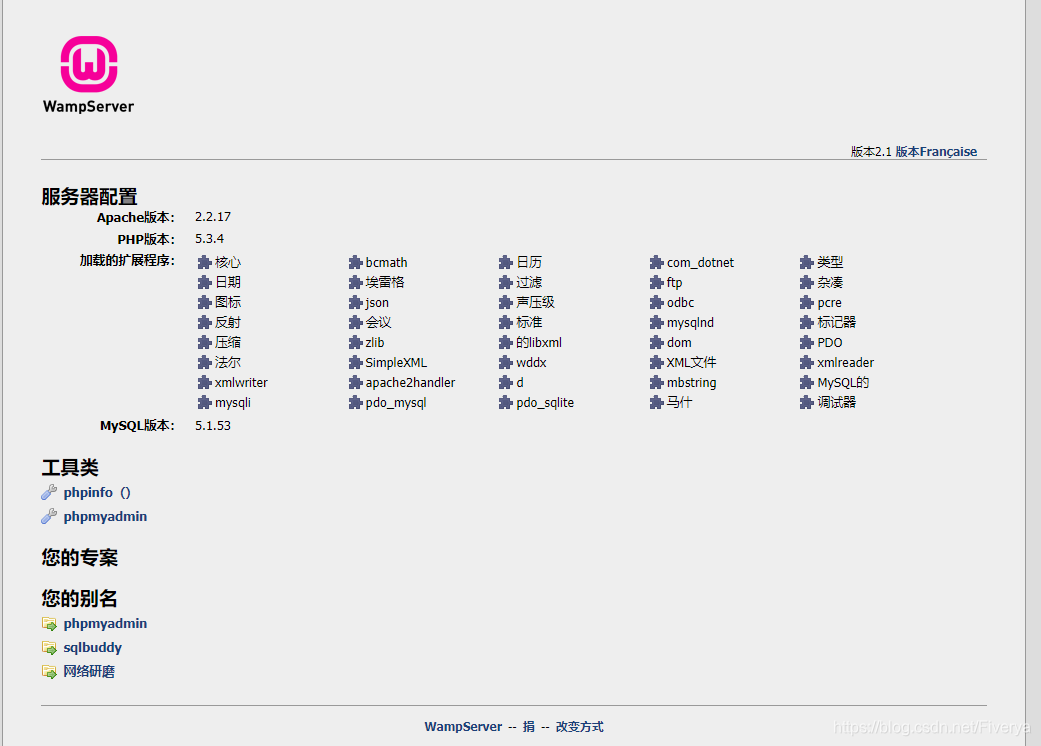Click the 类型 extension name
Viewport: 1041px width, 746px height.
coord(830,262)
